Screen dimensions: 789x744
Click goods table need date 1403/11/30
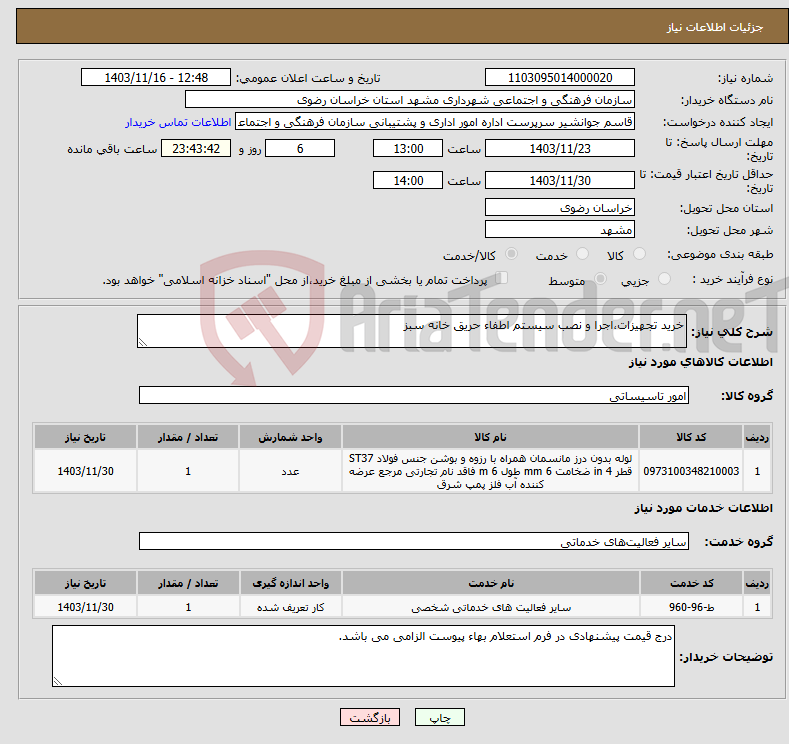pyautogui.click(x=86, y=471)
